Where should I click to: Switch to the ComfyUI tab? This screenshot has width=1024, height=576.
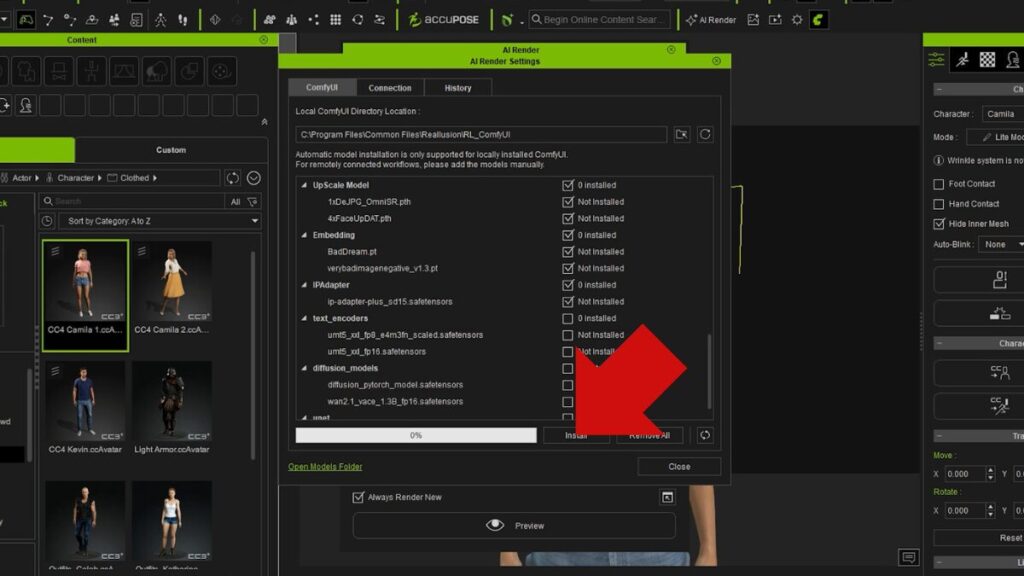point(322,88)
